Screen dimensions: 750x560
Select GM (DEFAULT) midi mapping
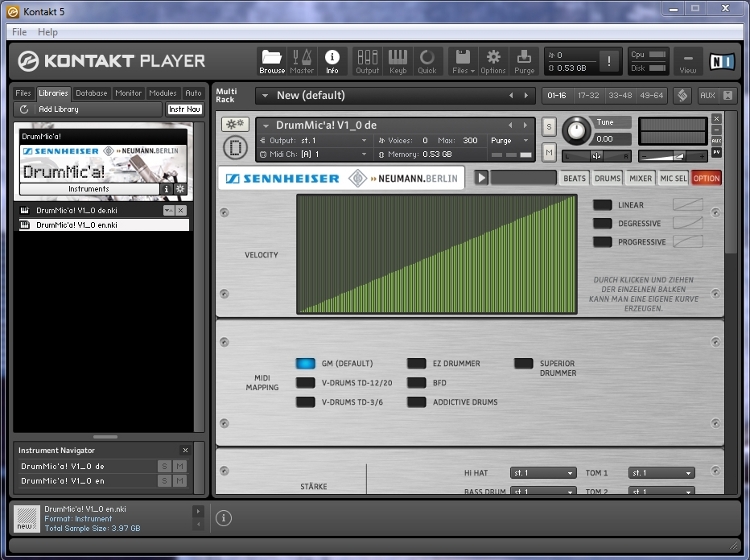[x=306, y=363]
